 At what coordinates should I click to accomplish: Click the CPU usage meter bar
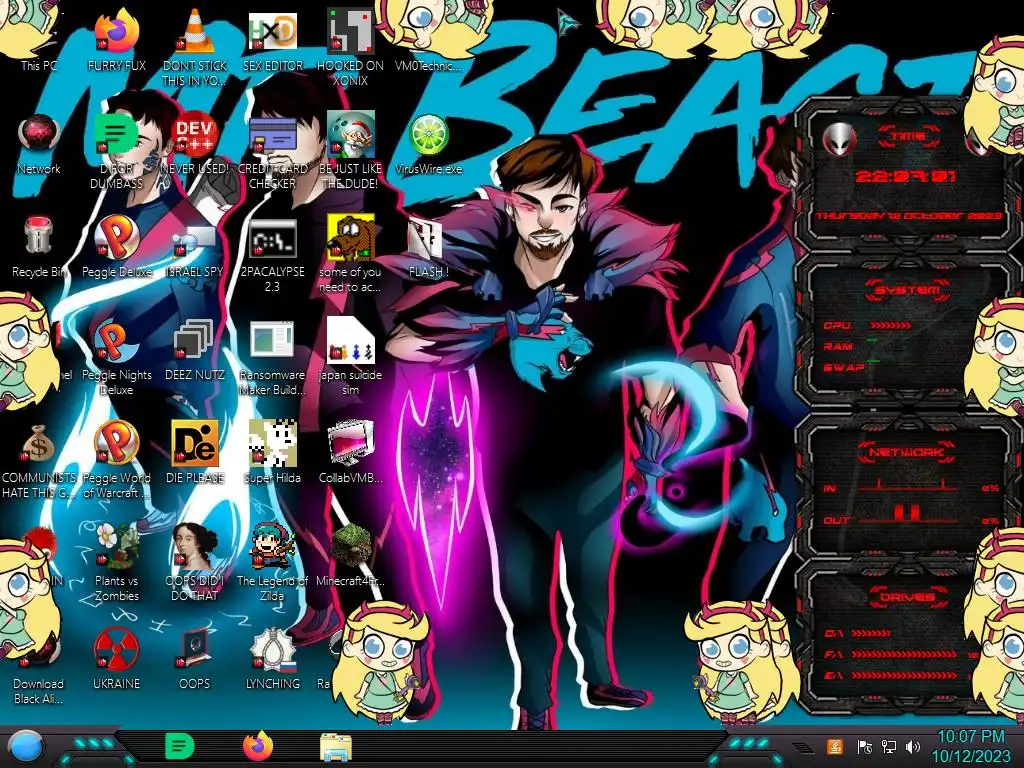pyautogui.click(x=889, y=325)
